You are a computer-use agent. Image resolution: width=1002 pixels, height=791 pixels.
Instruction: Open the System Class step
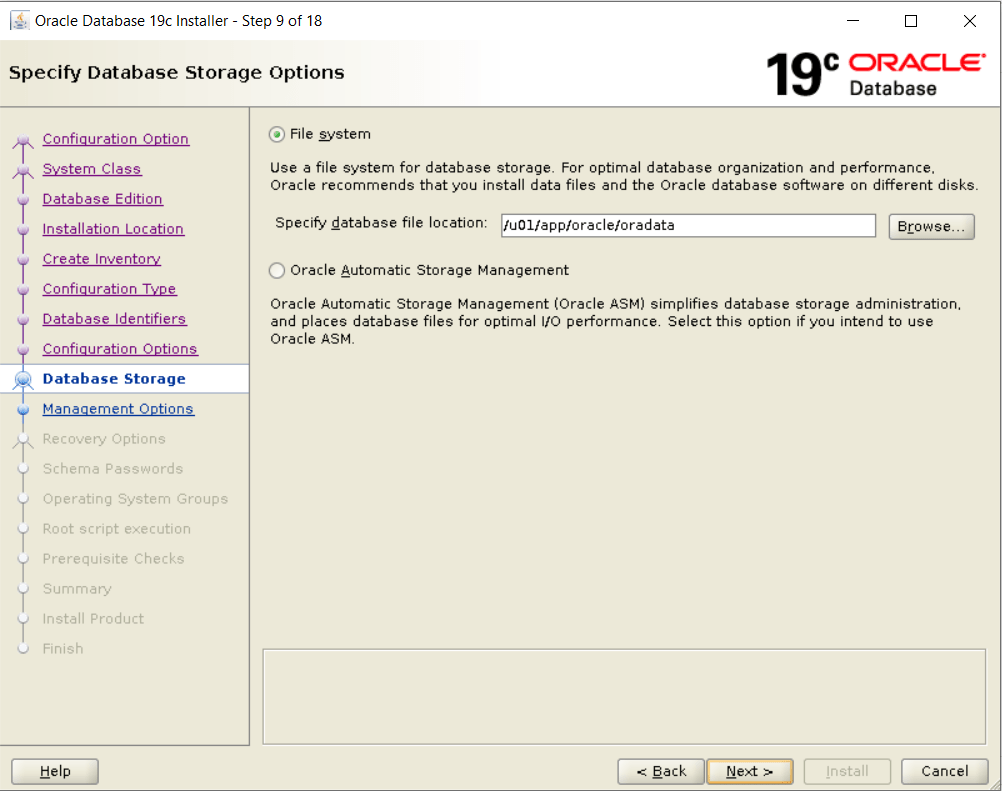coord(92,169)
